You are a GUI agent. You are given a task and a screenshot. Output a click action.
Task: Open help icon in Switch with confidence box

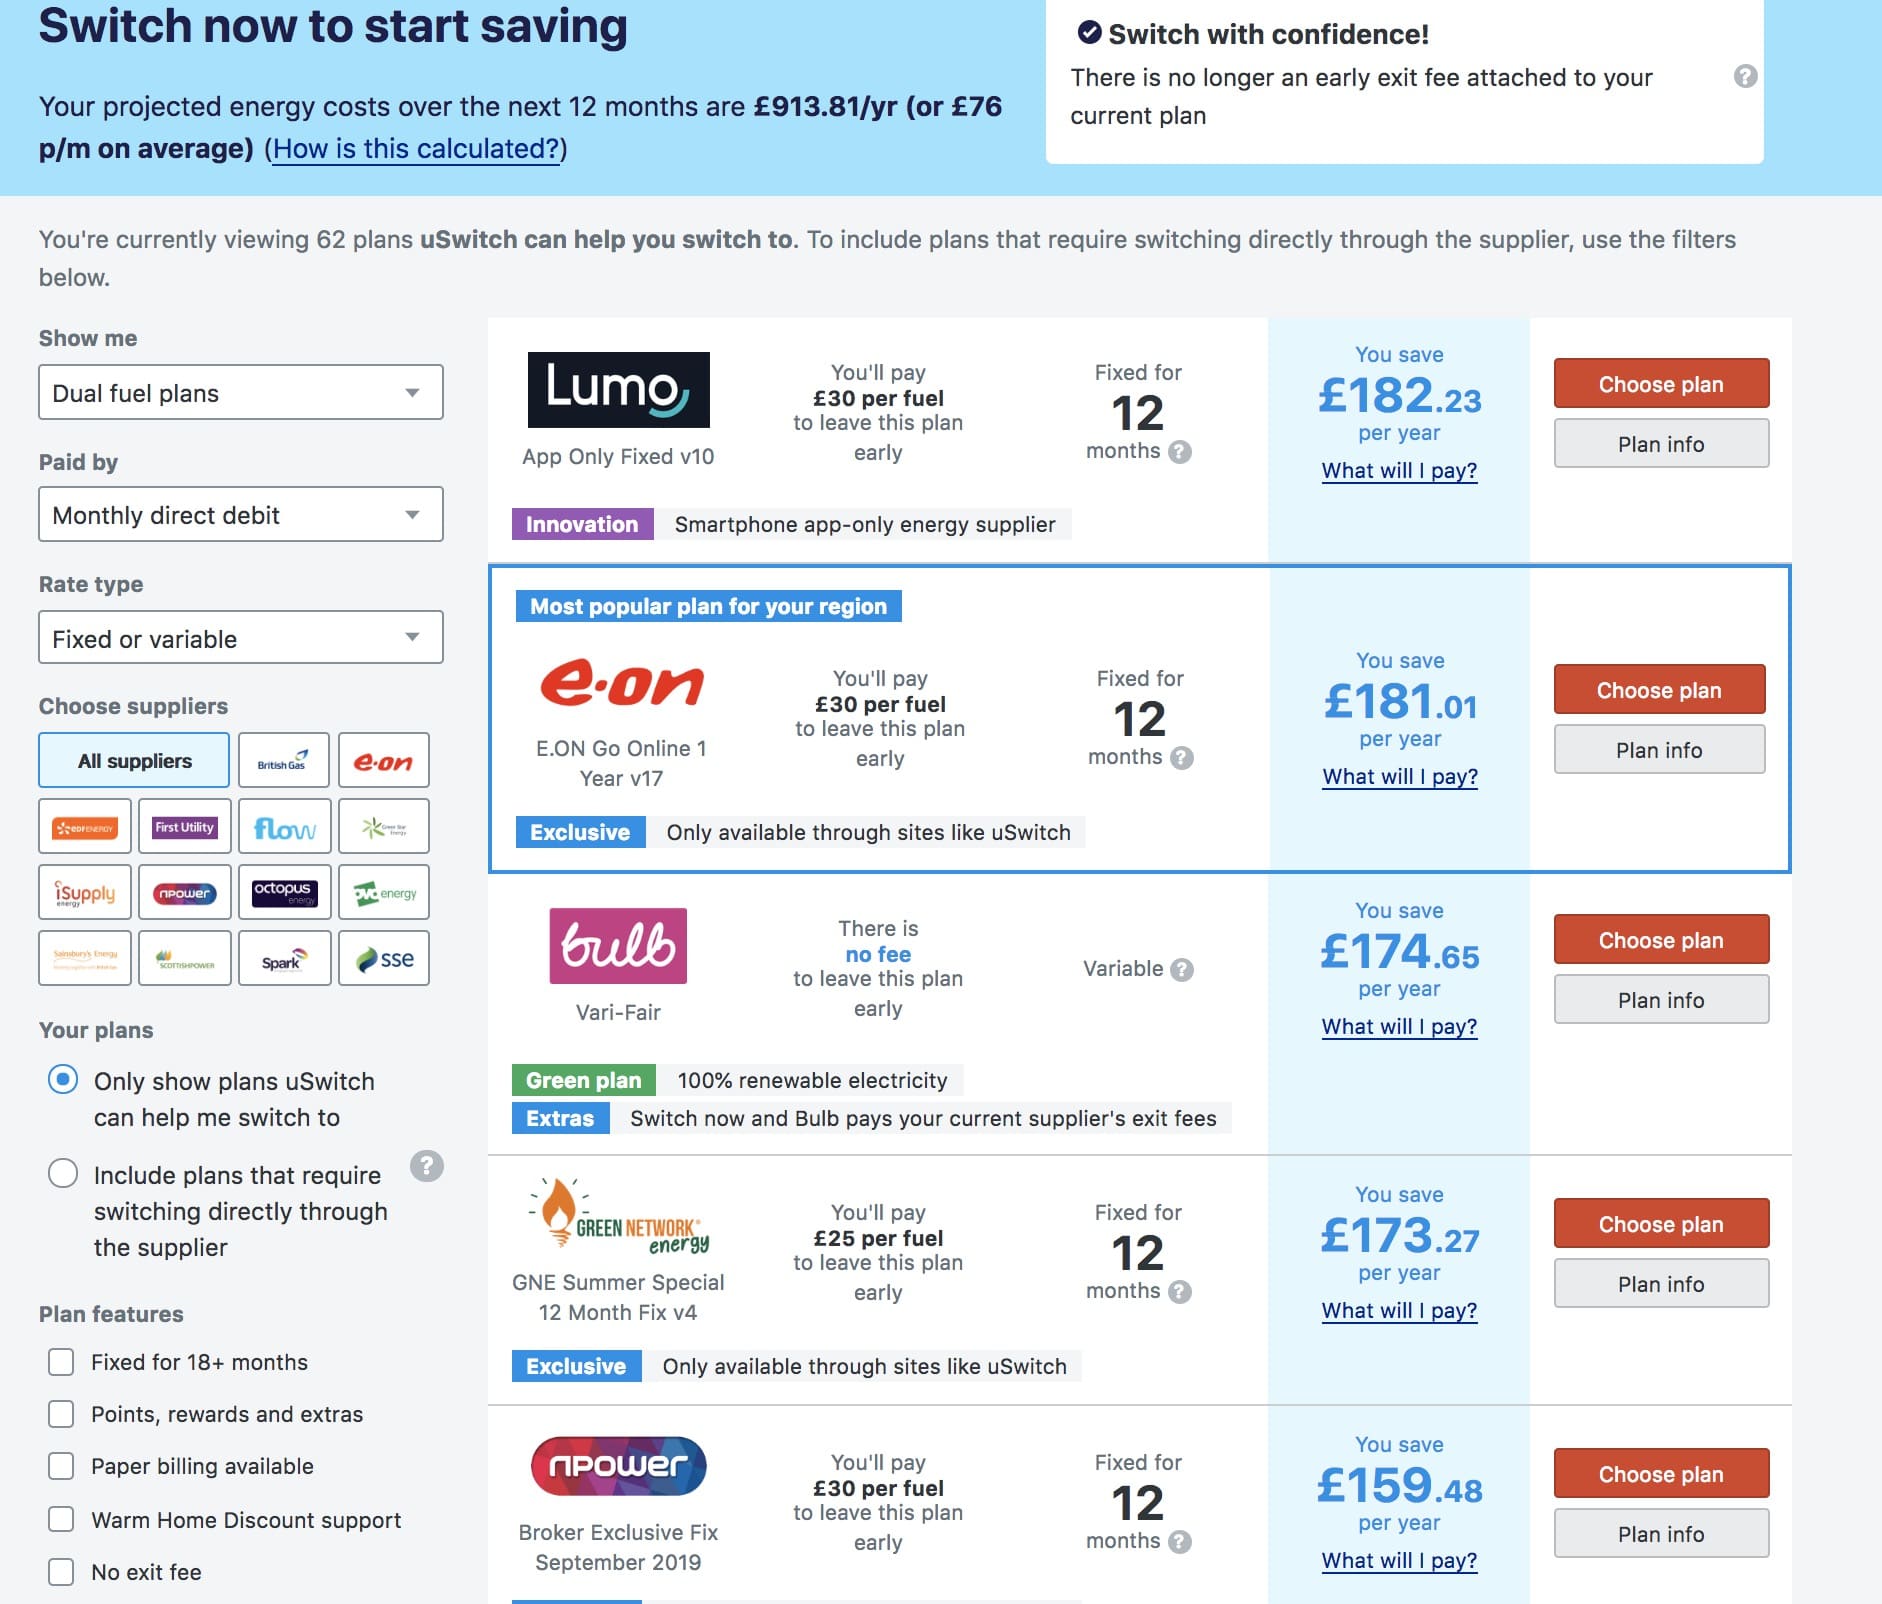click(x=1745, y=76)
